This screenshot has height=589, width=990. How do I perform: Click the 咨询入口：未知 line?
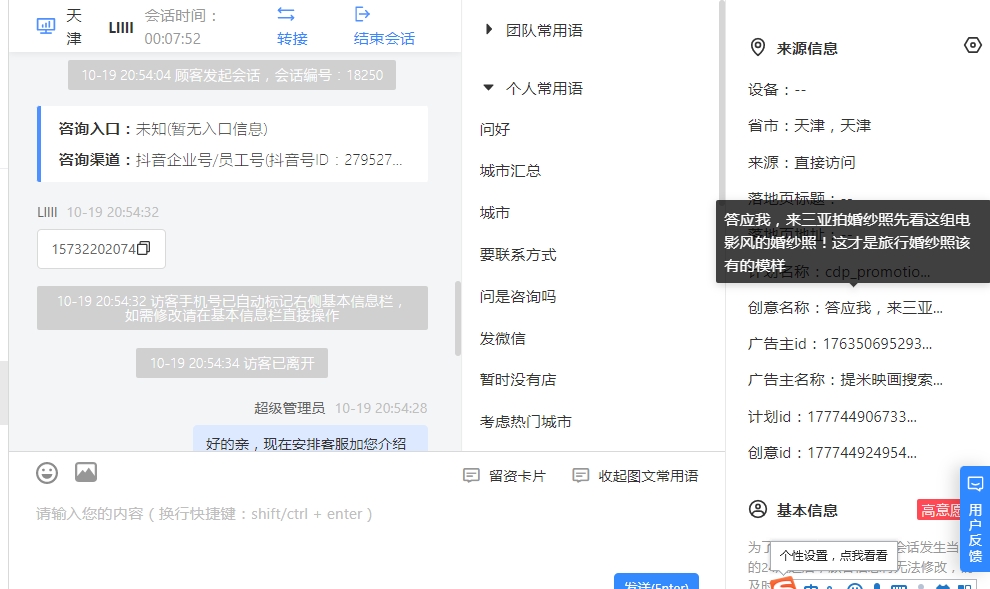click(163, 129)
